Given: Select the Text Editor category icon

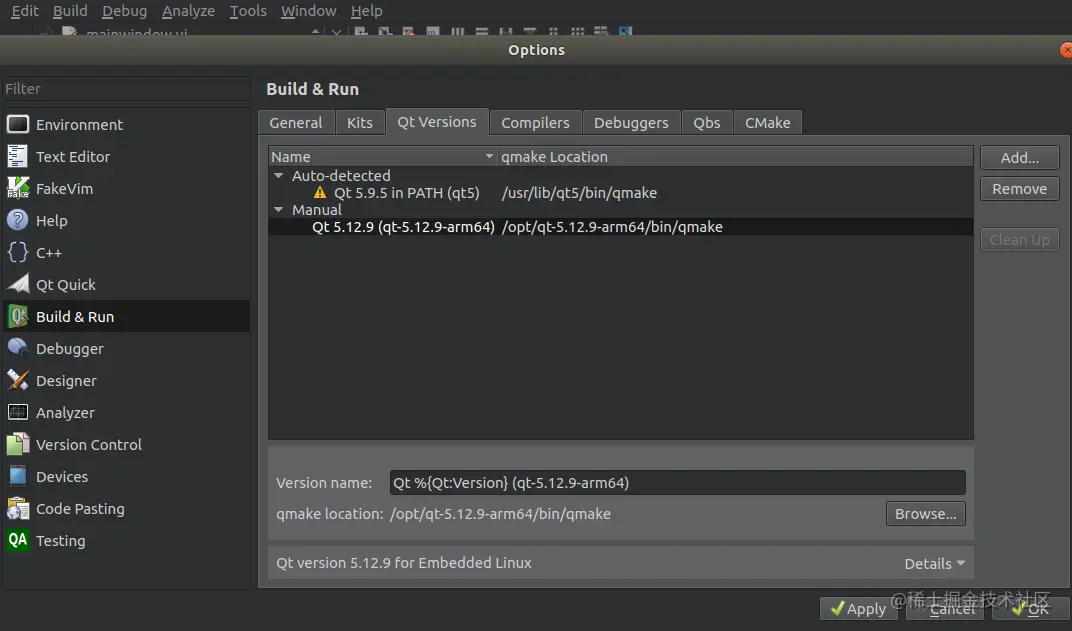Looking at the screenshot, I should 17,157.
